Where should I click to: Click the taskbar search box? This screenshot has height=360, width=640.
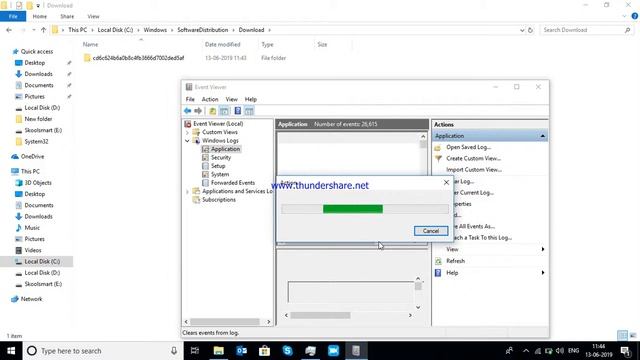(x=102, y=351)
